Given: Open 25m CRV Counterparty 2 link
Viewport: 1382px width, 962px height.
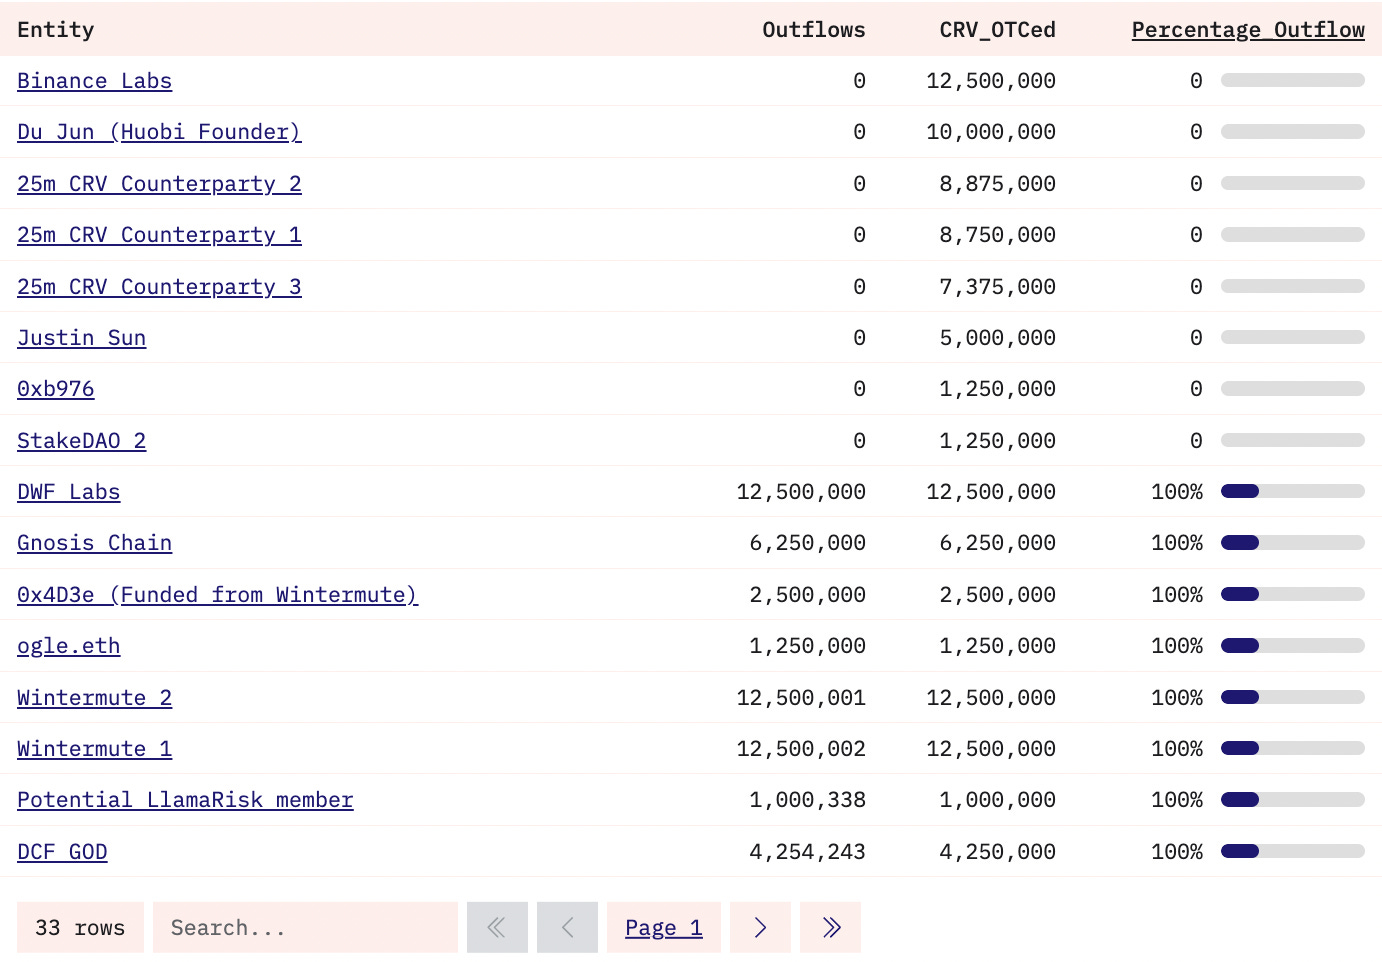Looking at the screenshot, I should [159, 184].
